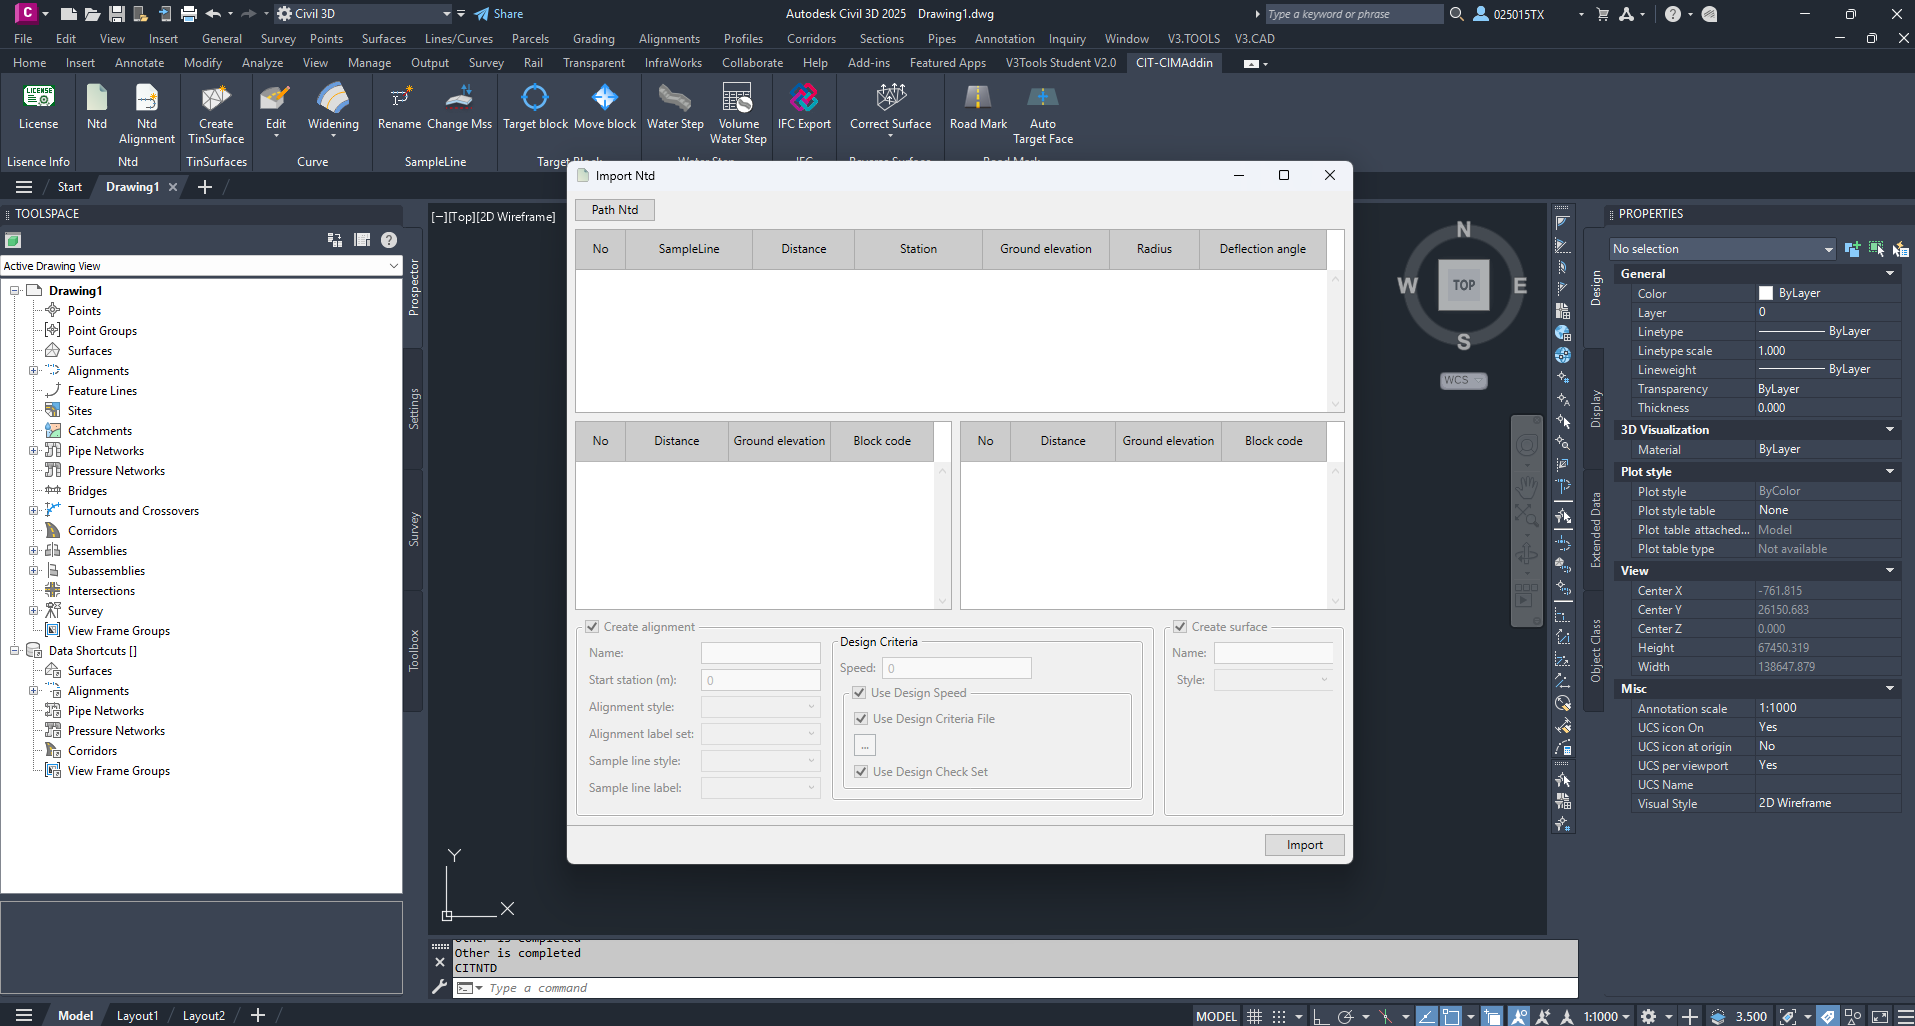Click the Import button

pos(1304,845)
